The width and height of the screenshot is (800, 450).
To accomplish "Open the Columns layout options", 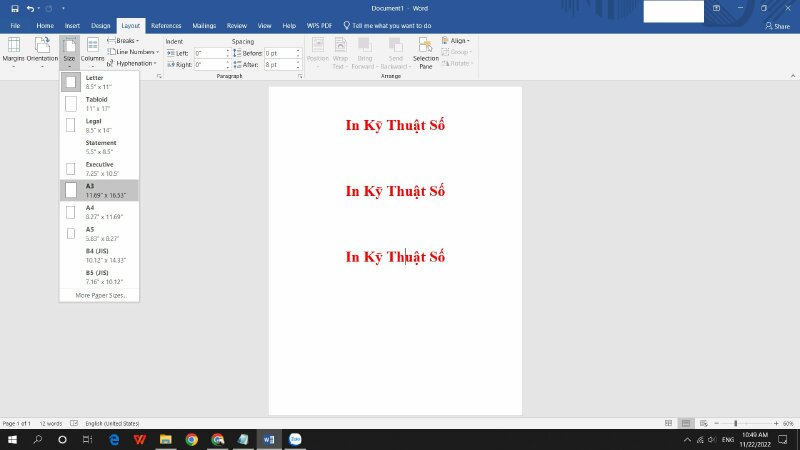I will click(x=93, y=50).
